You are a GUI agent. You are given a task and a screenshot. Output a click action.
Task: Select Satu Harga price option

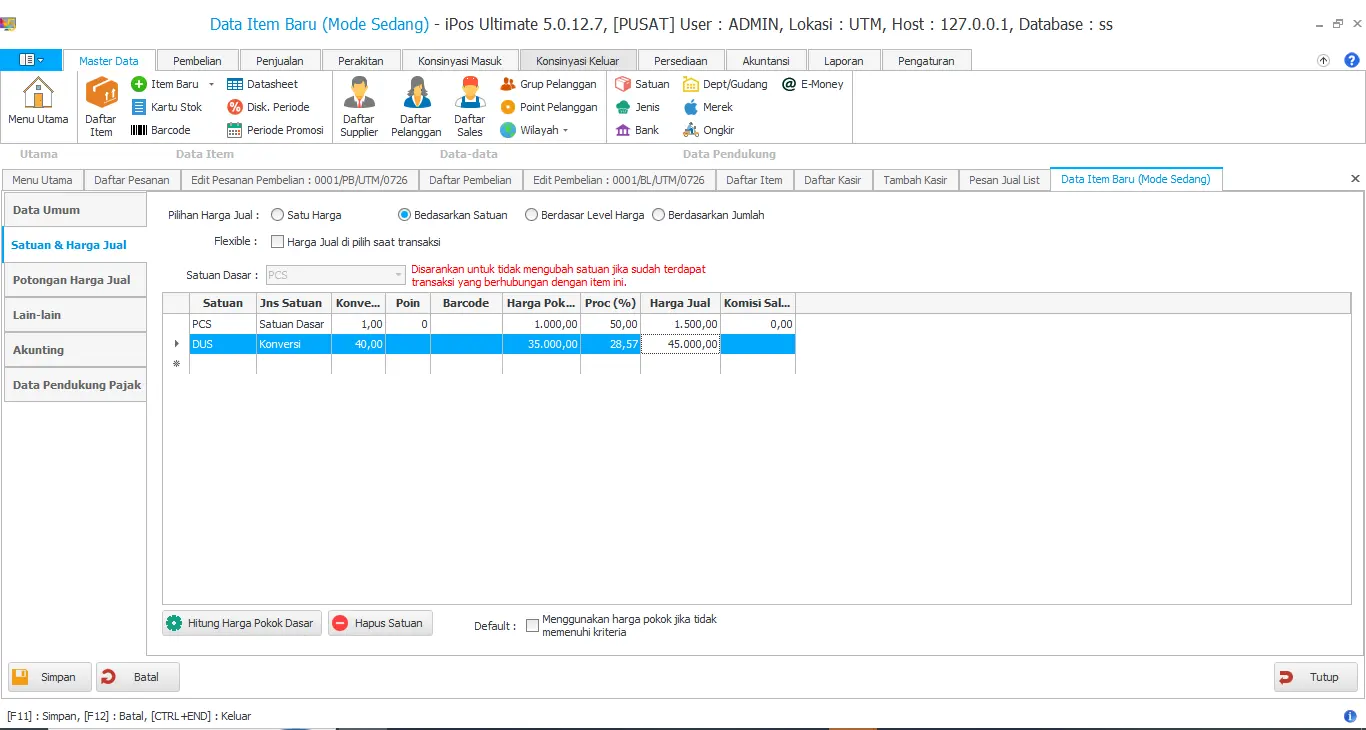[x=278, y=215]
